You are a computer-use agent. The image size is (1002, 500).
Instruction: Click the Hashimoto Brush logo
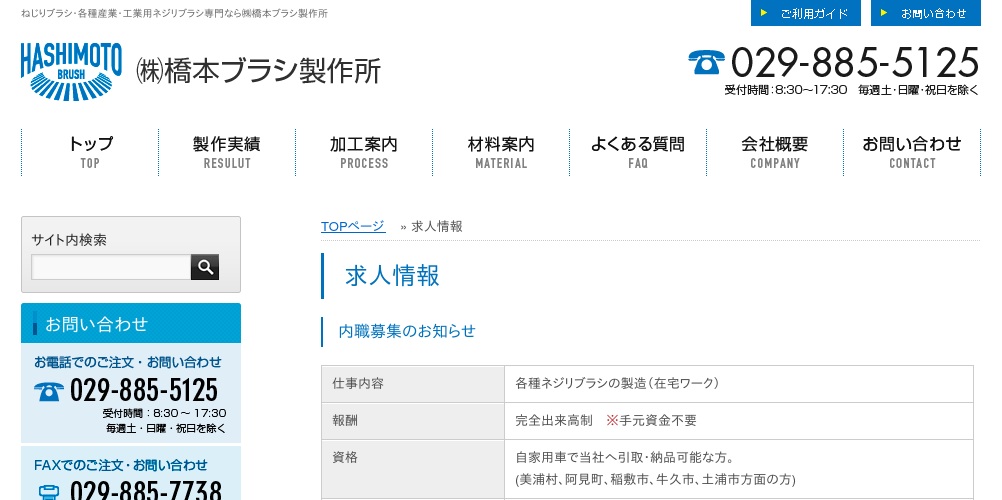click(x=71, y=71)
